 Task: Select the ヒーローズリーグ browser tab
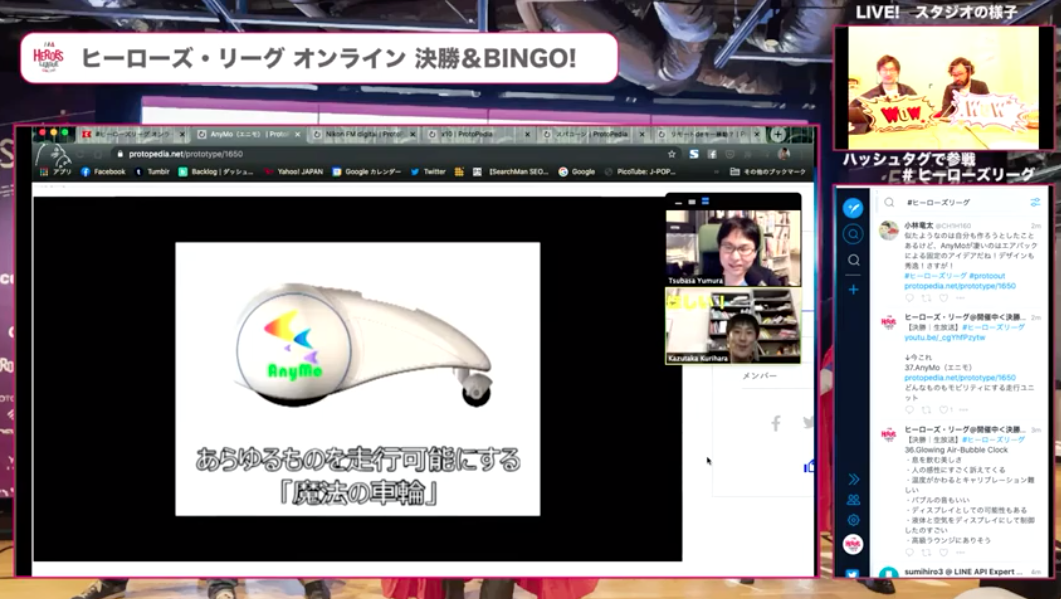click(133, 134)
